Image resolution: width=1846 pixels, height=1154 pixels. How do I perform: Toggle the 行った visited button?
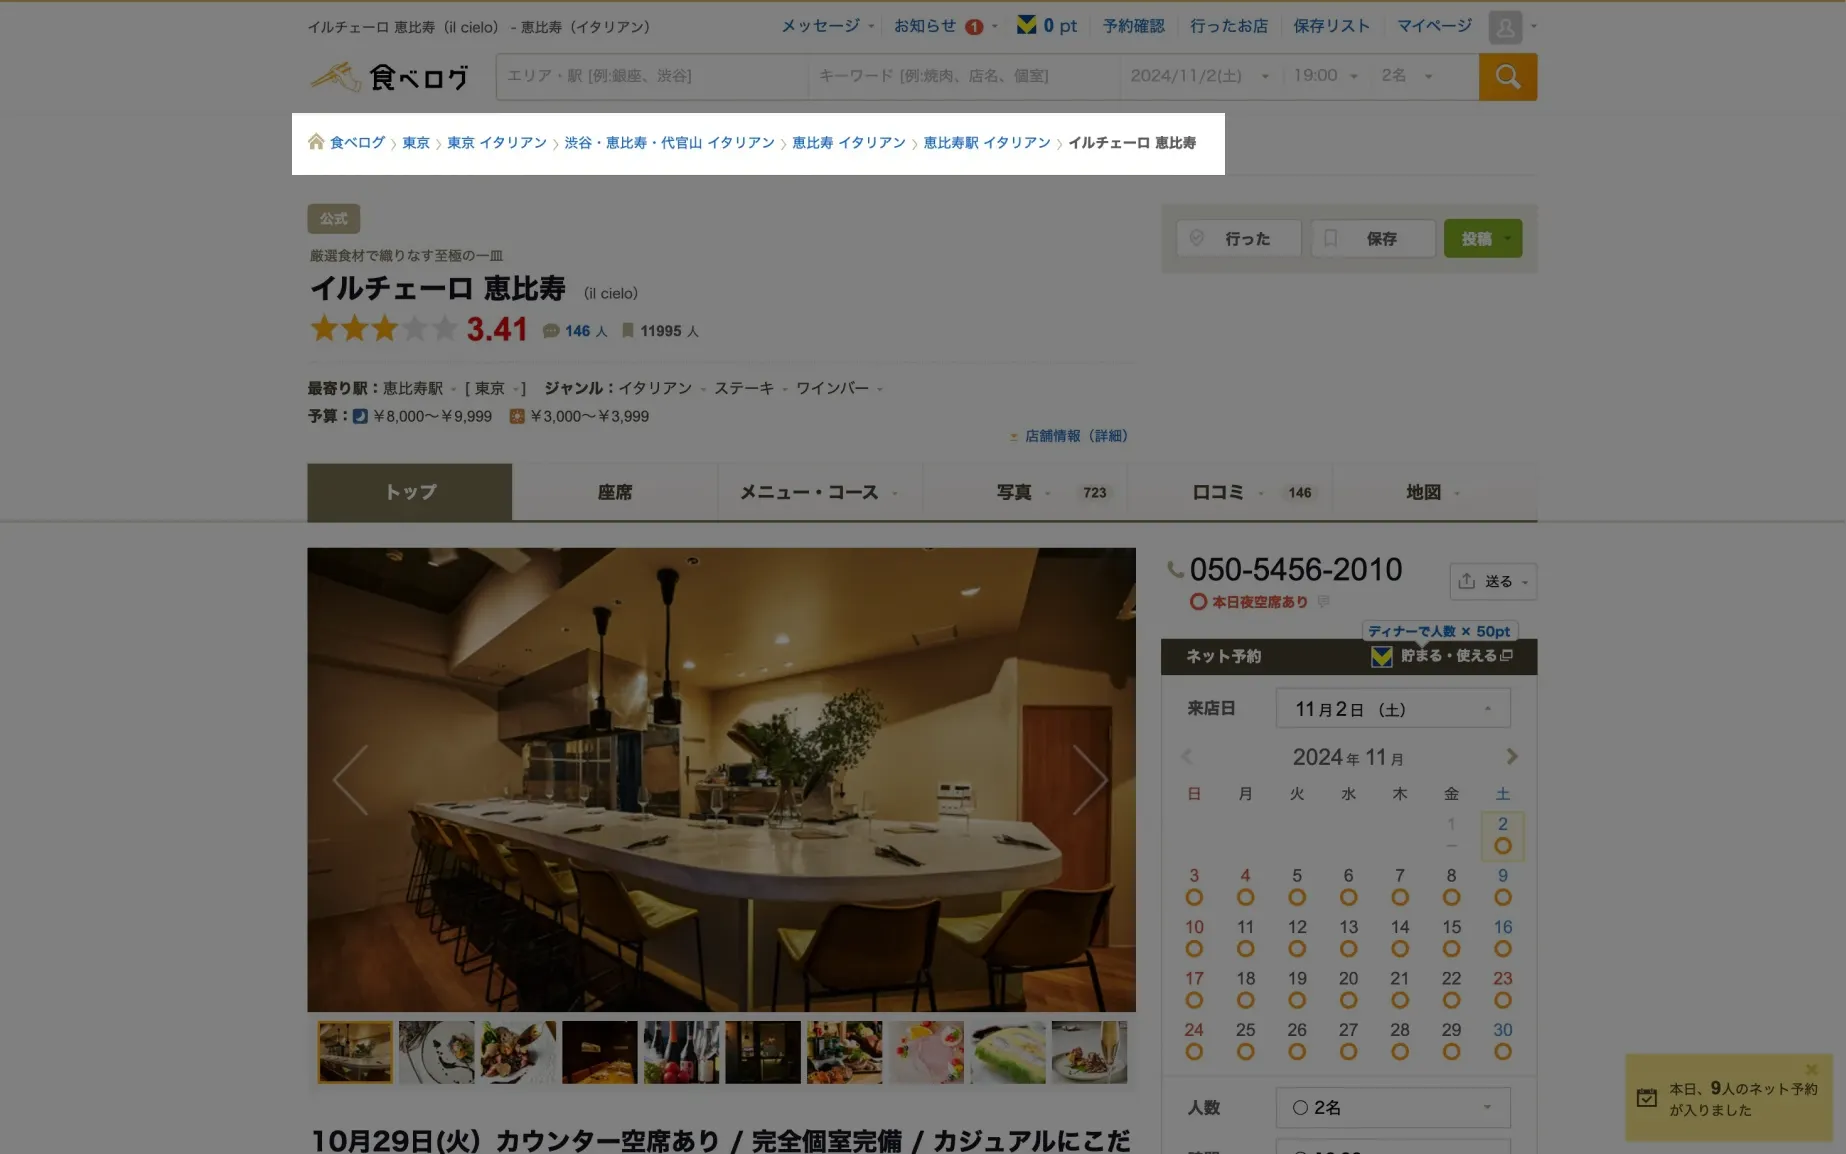pos(1238,239)
